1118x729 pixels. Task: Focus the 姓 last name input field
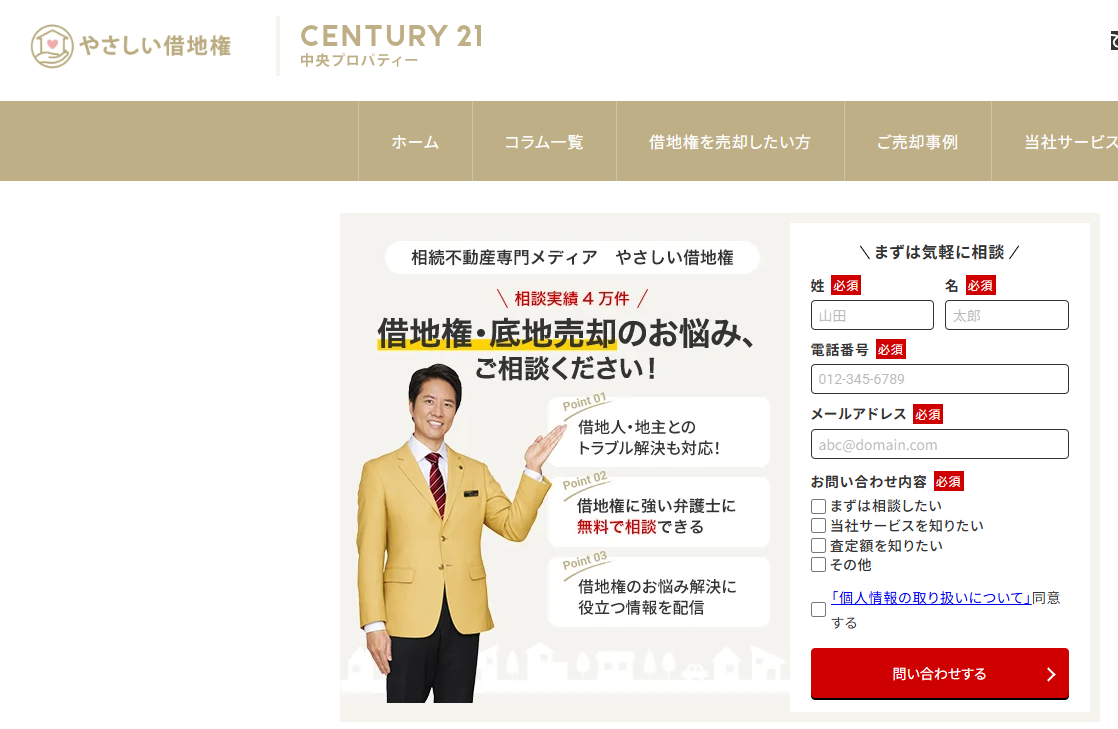pyautogui.click(x=872, y=315)
